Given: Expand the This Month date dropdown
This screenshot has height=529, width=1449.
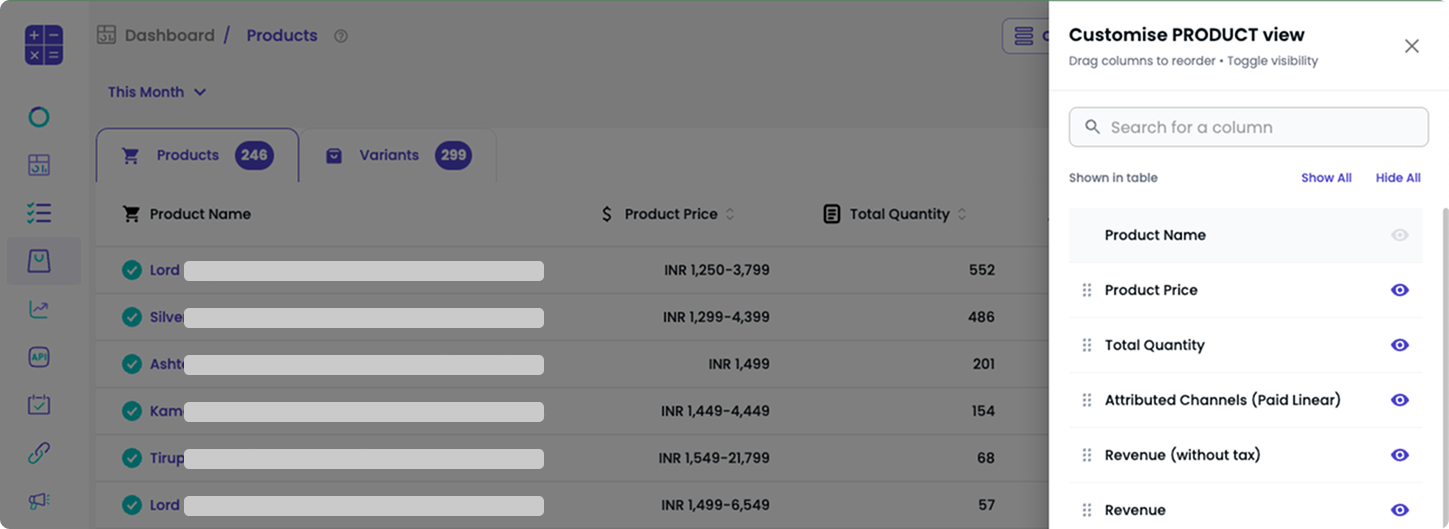Looking at the screenshot, I should (x=157, y=92).
